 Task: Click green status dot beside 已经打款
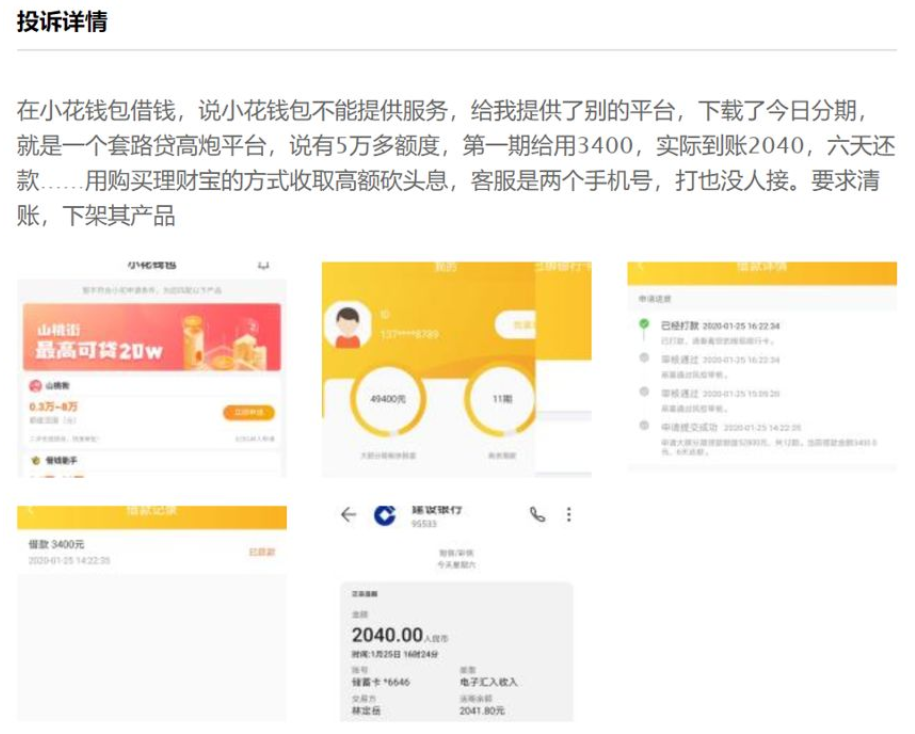click(644, 324)
